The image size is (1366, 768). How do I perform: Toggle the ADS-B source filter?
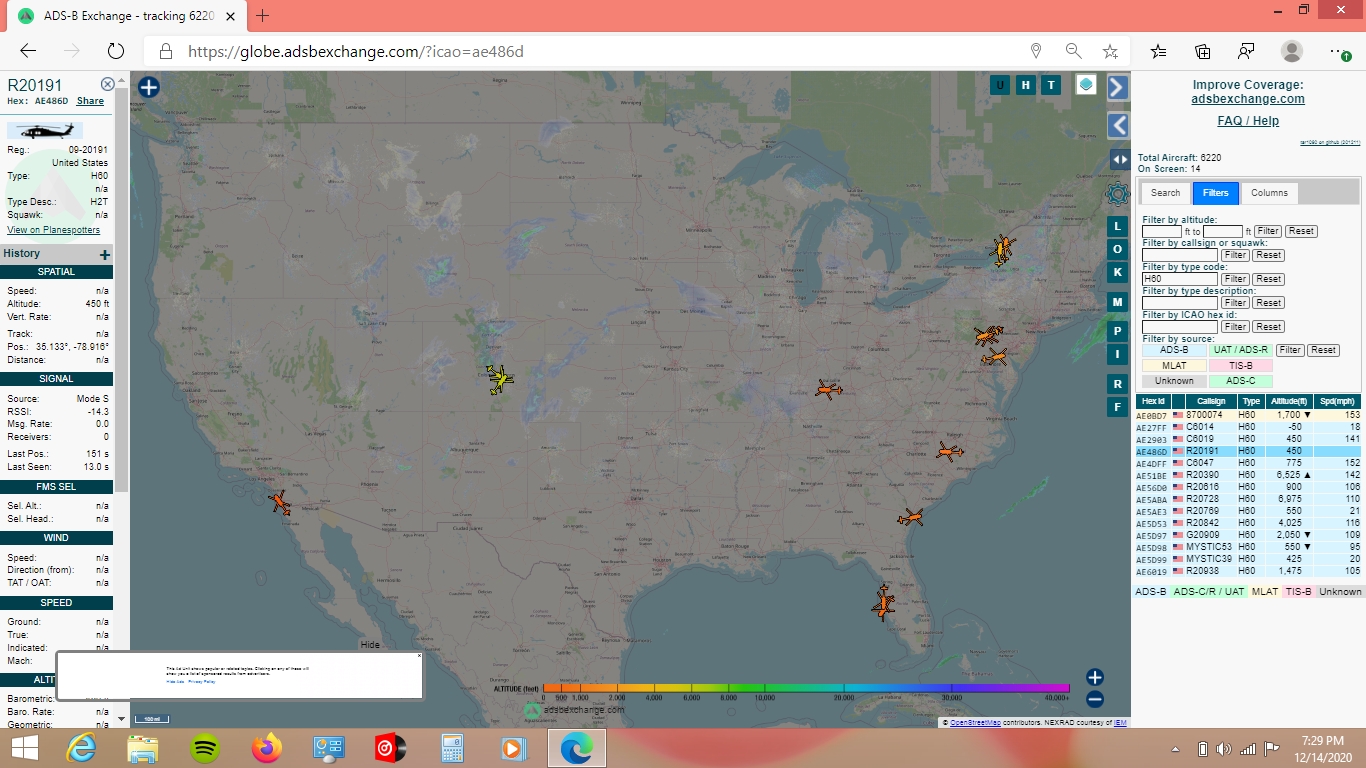[1174, 350]
